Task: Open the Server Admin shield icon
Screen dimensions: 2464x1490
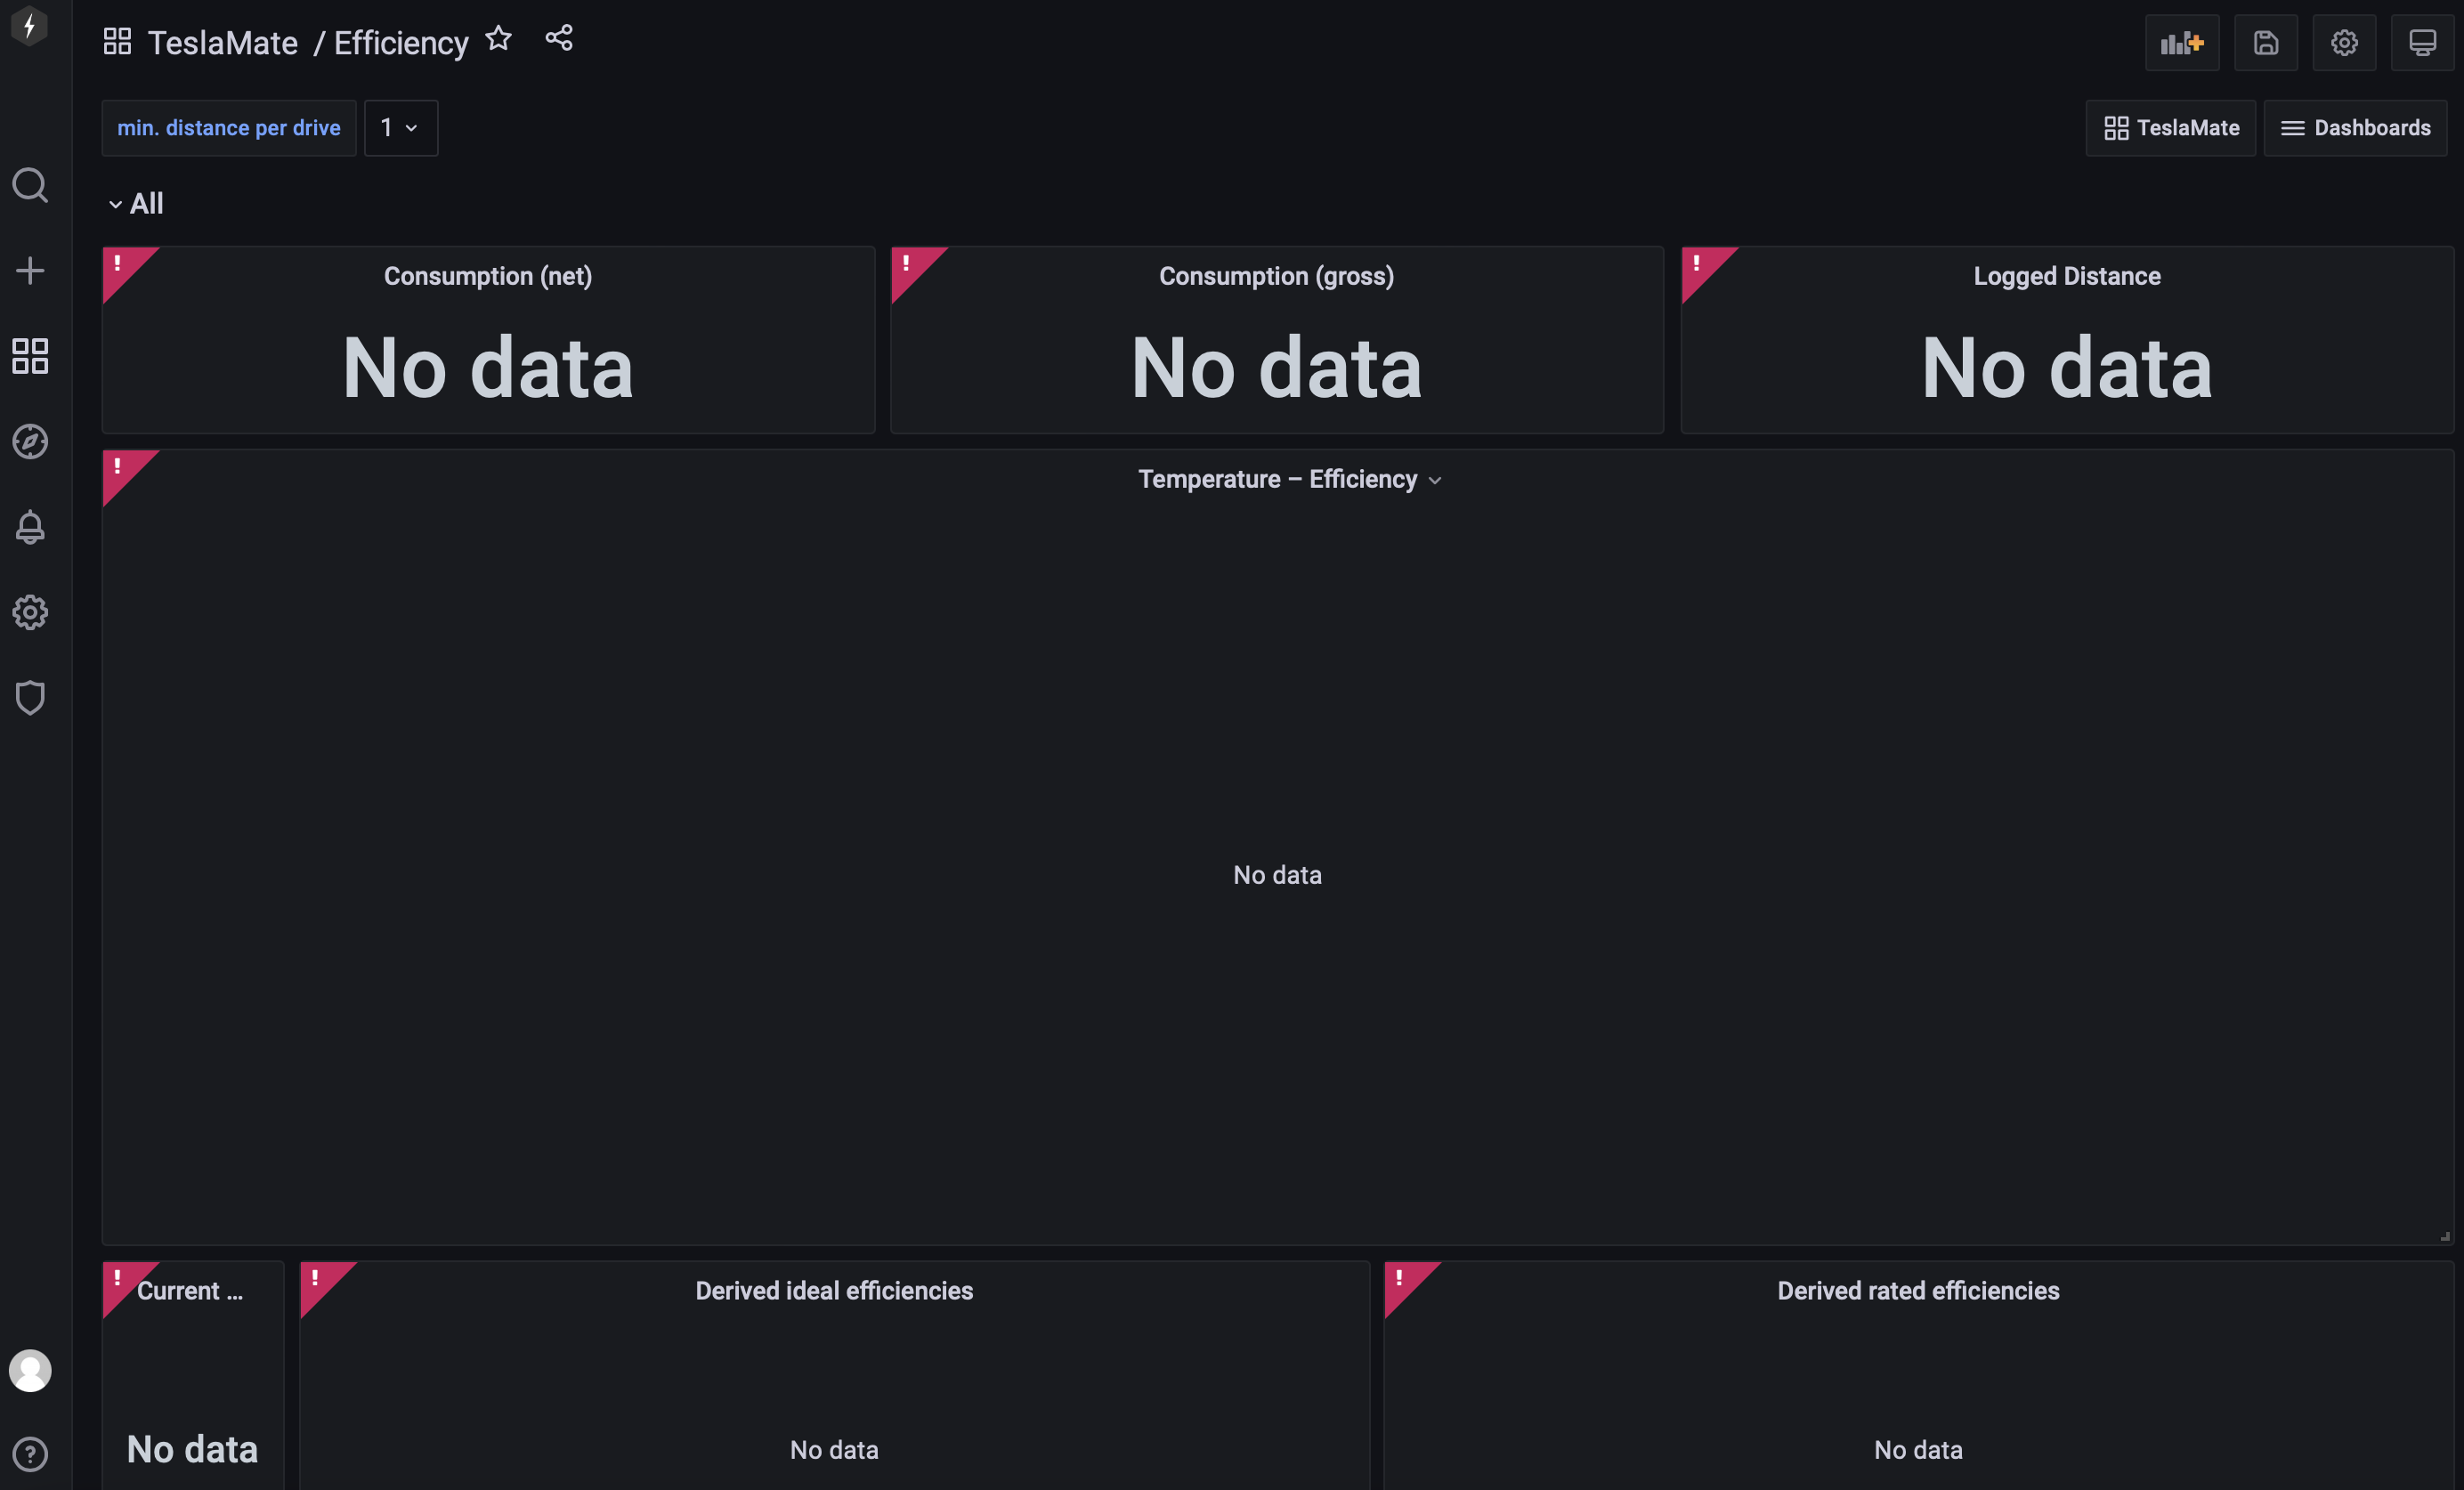Action: (30, 697)
